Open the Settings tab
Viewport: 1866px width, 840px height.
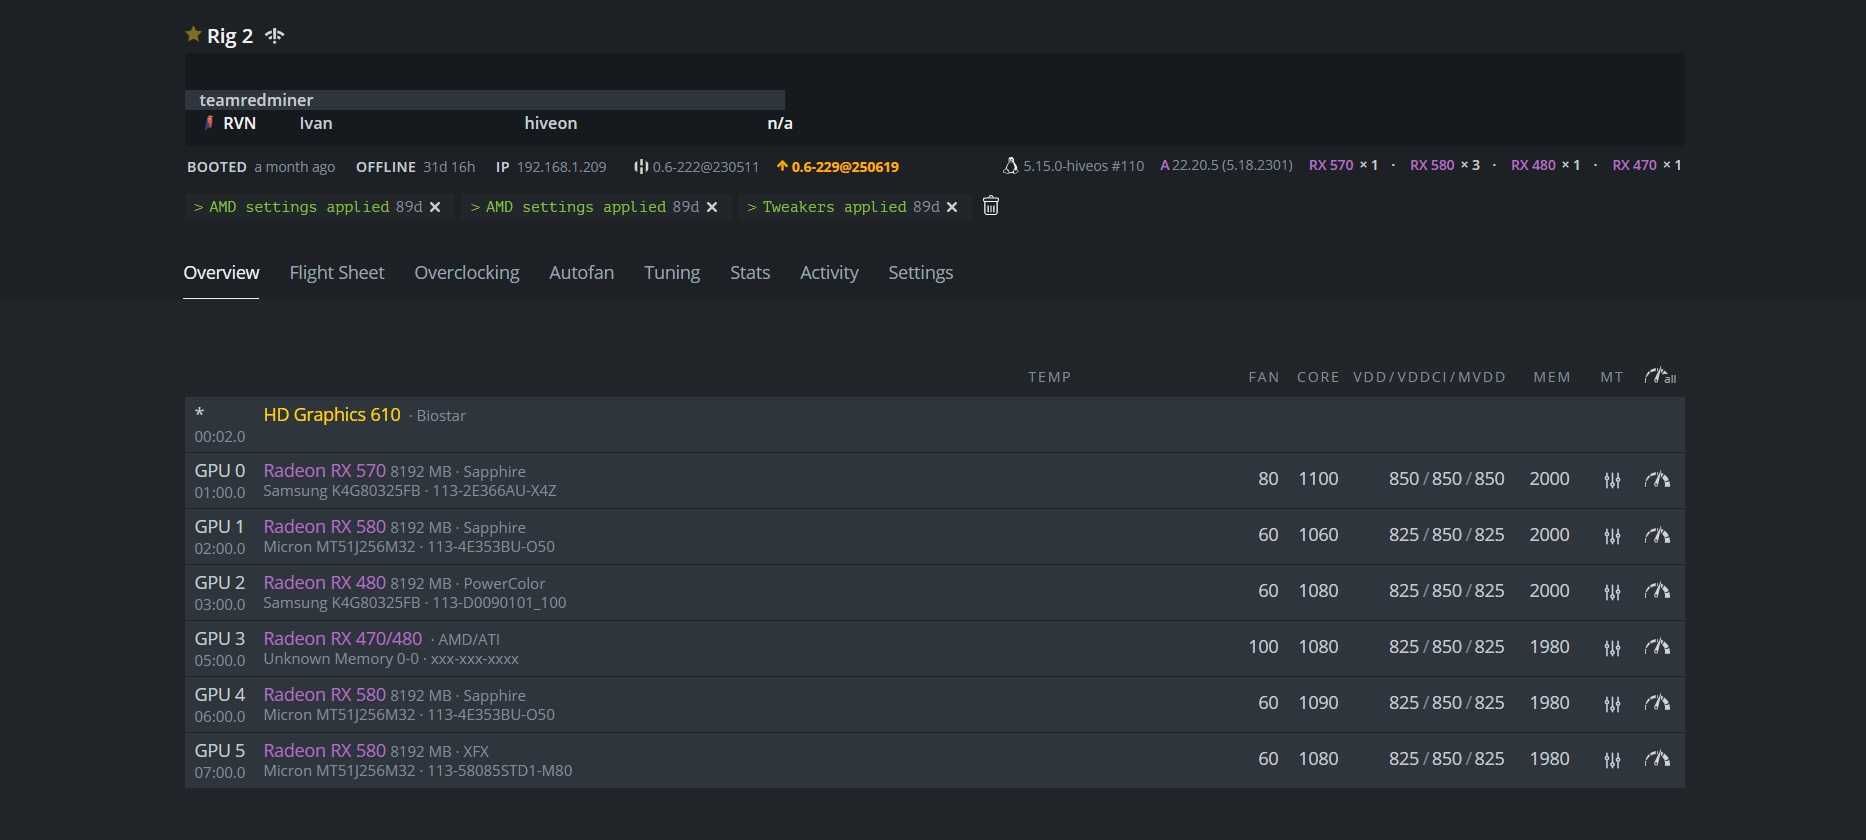tap(921, 272)
